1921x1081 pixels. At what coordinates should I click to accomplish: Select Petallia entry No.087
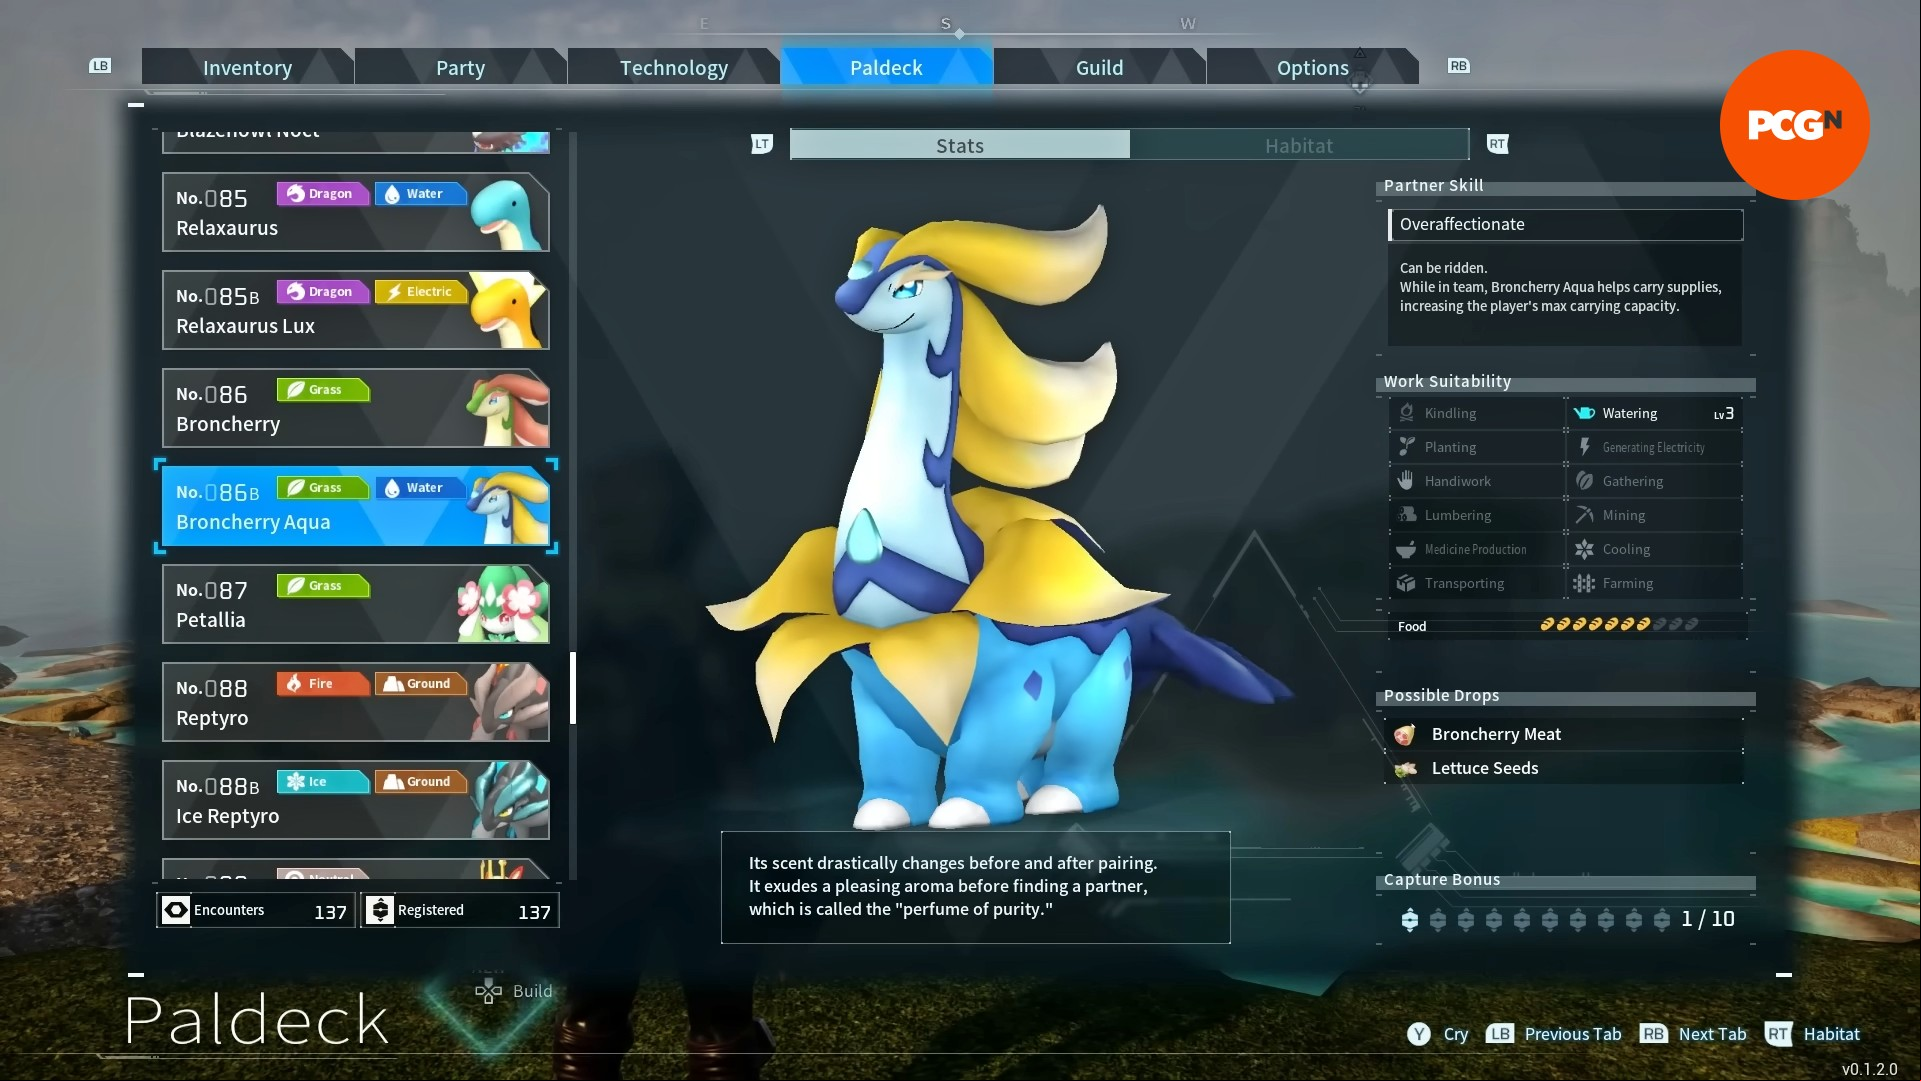point(356,604)
